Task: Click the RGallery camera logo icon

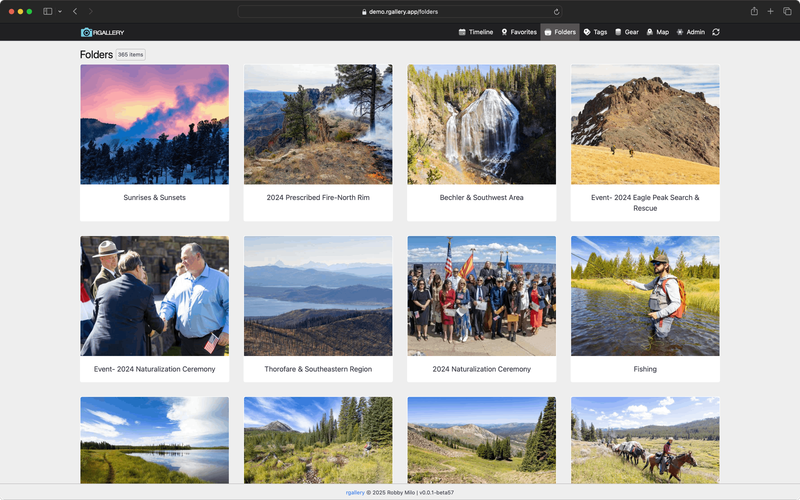Action: [x=86, y=32]
